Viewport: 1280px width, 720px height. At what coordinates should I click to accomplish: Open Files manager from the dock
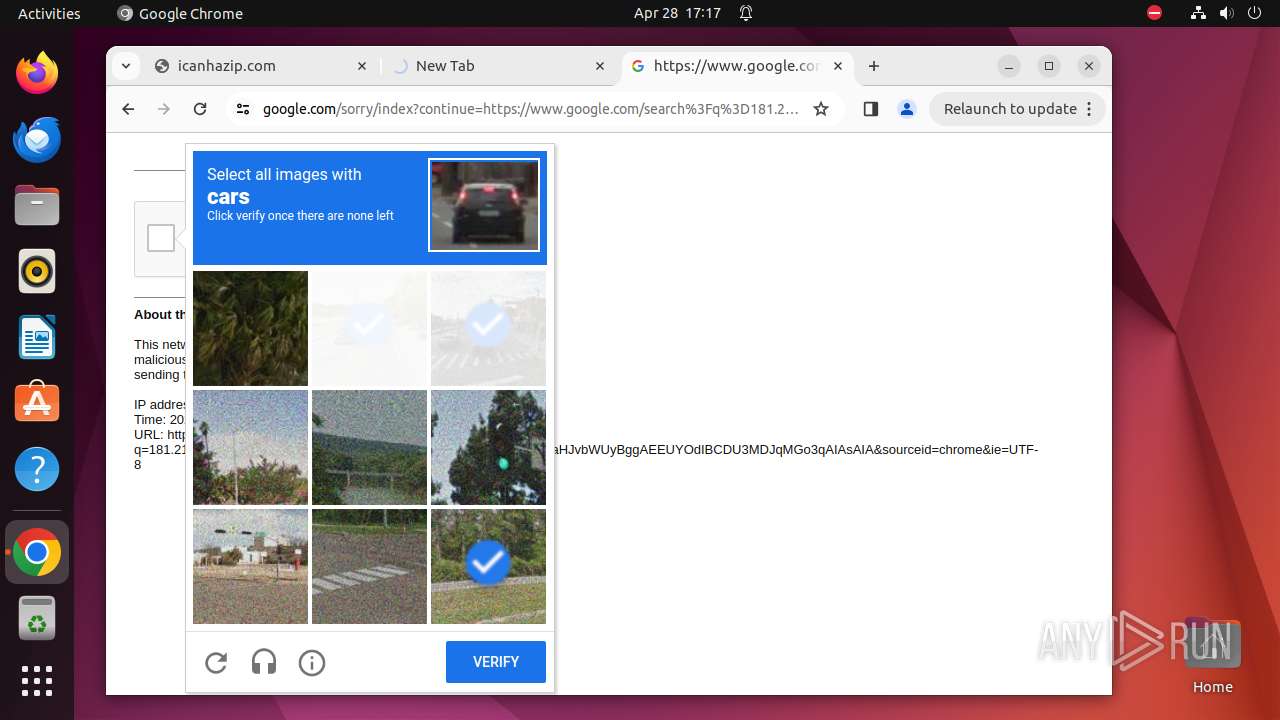(x=37, y=205)
